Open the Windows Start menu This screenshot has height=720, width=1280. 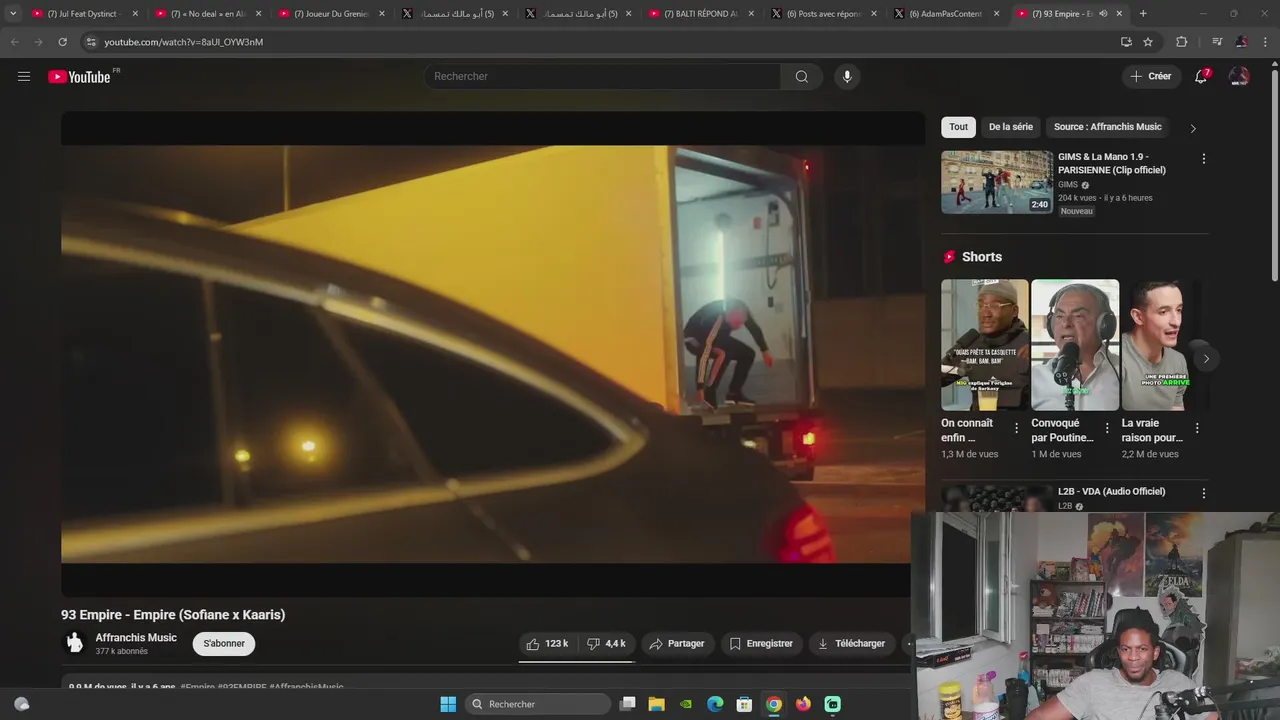tap(448, 704)
